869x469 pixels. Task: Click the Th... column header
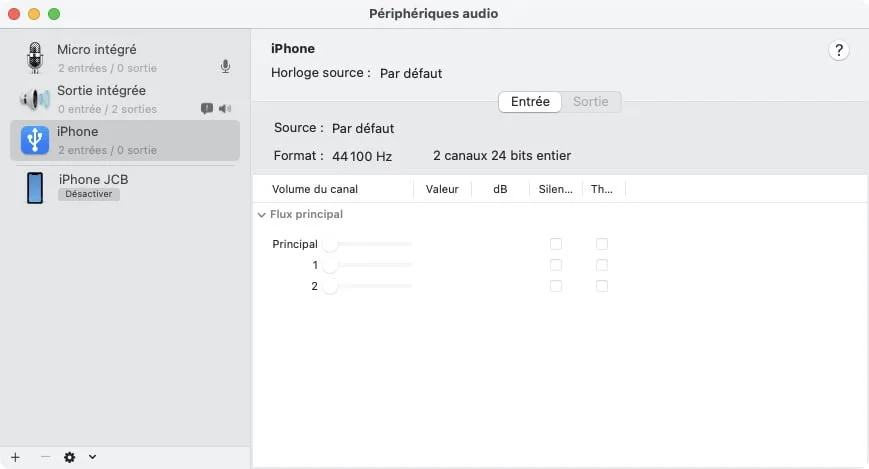pos(602,189)
